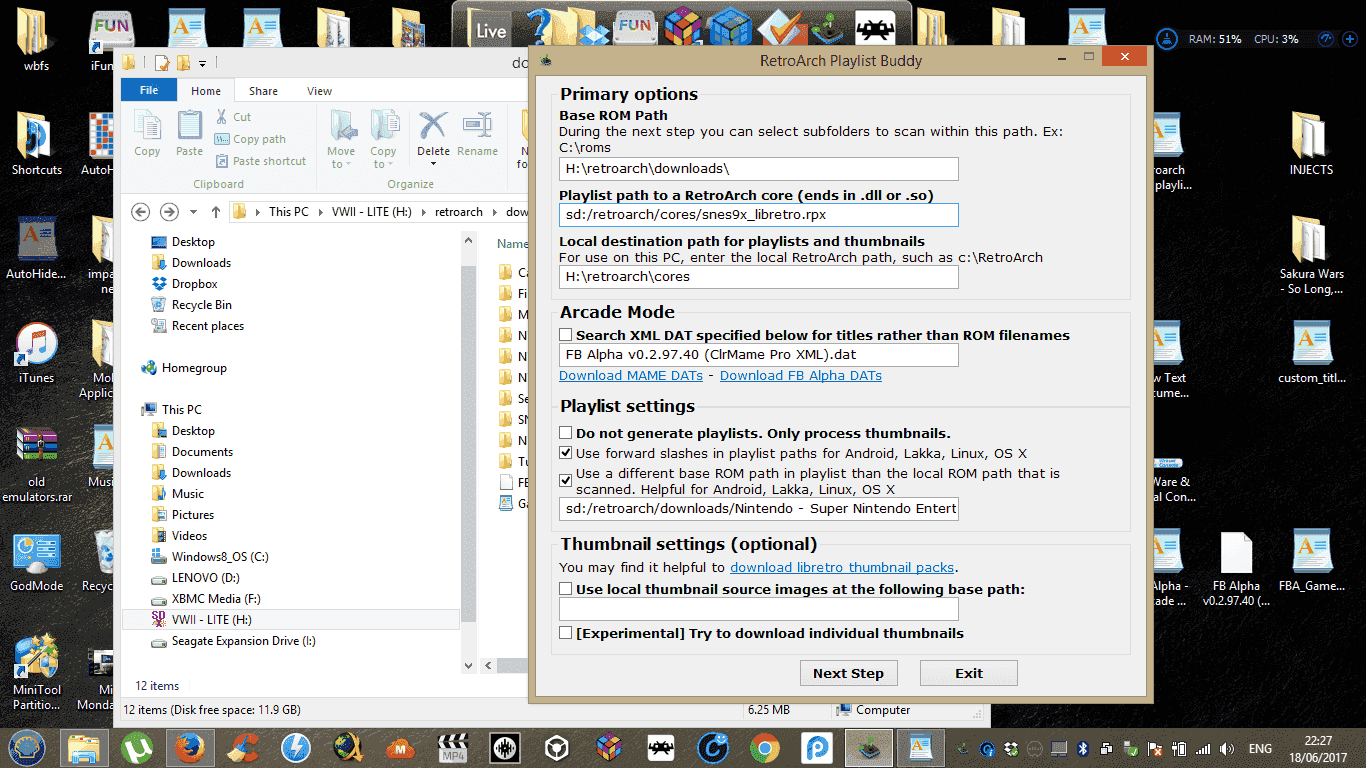Open GodMode desktop icon
This screenshot has height=768, width=1366.
tap(36, 562)
